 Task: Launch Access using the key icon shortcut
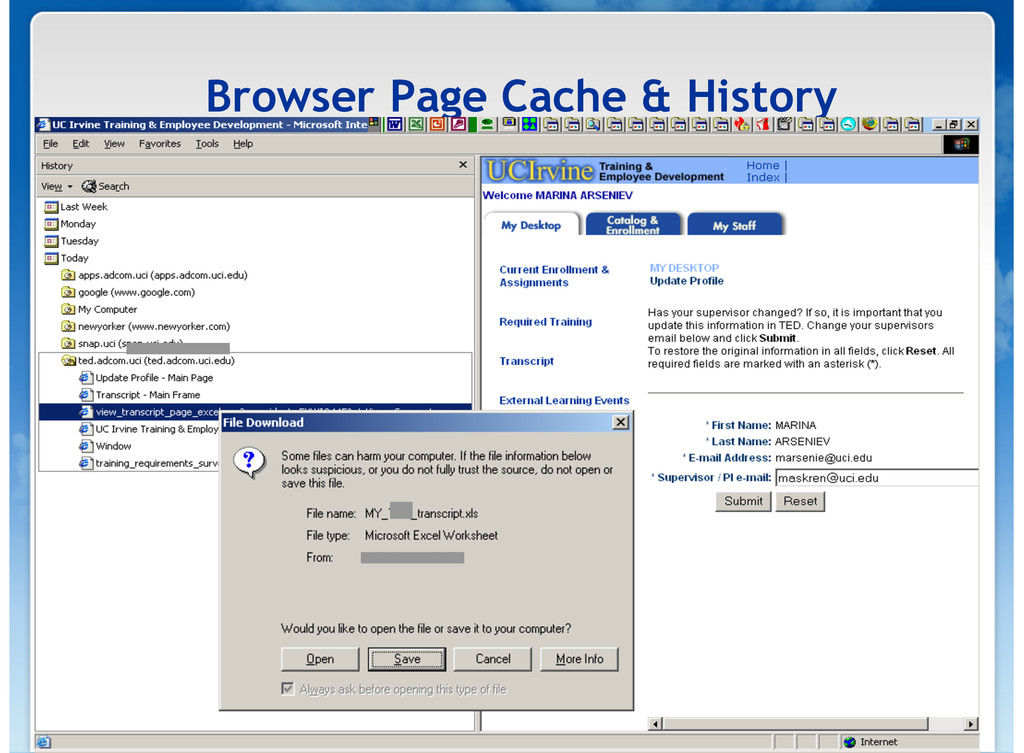click(458, 124)
